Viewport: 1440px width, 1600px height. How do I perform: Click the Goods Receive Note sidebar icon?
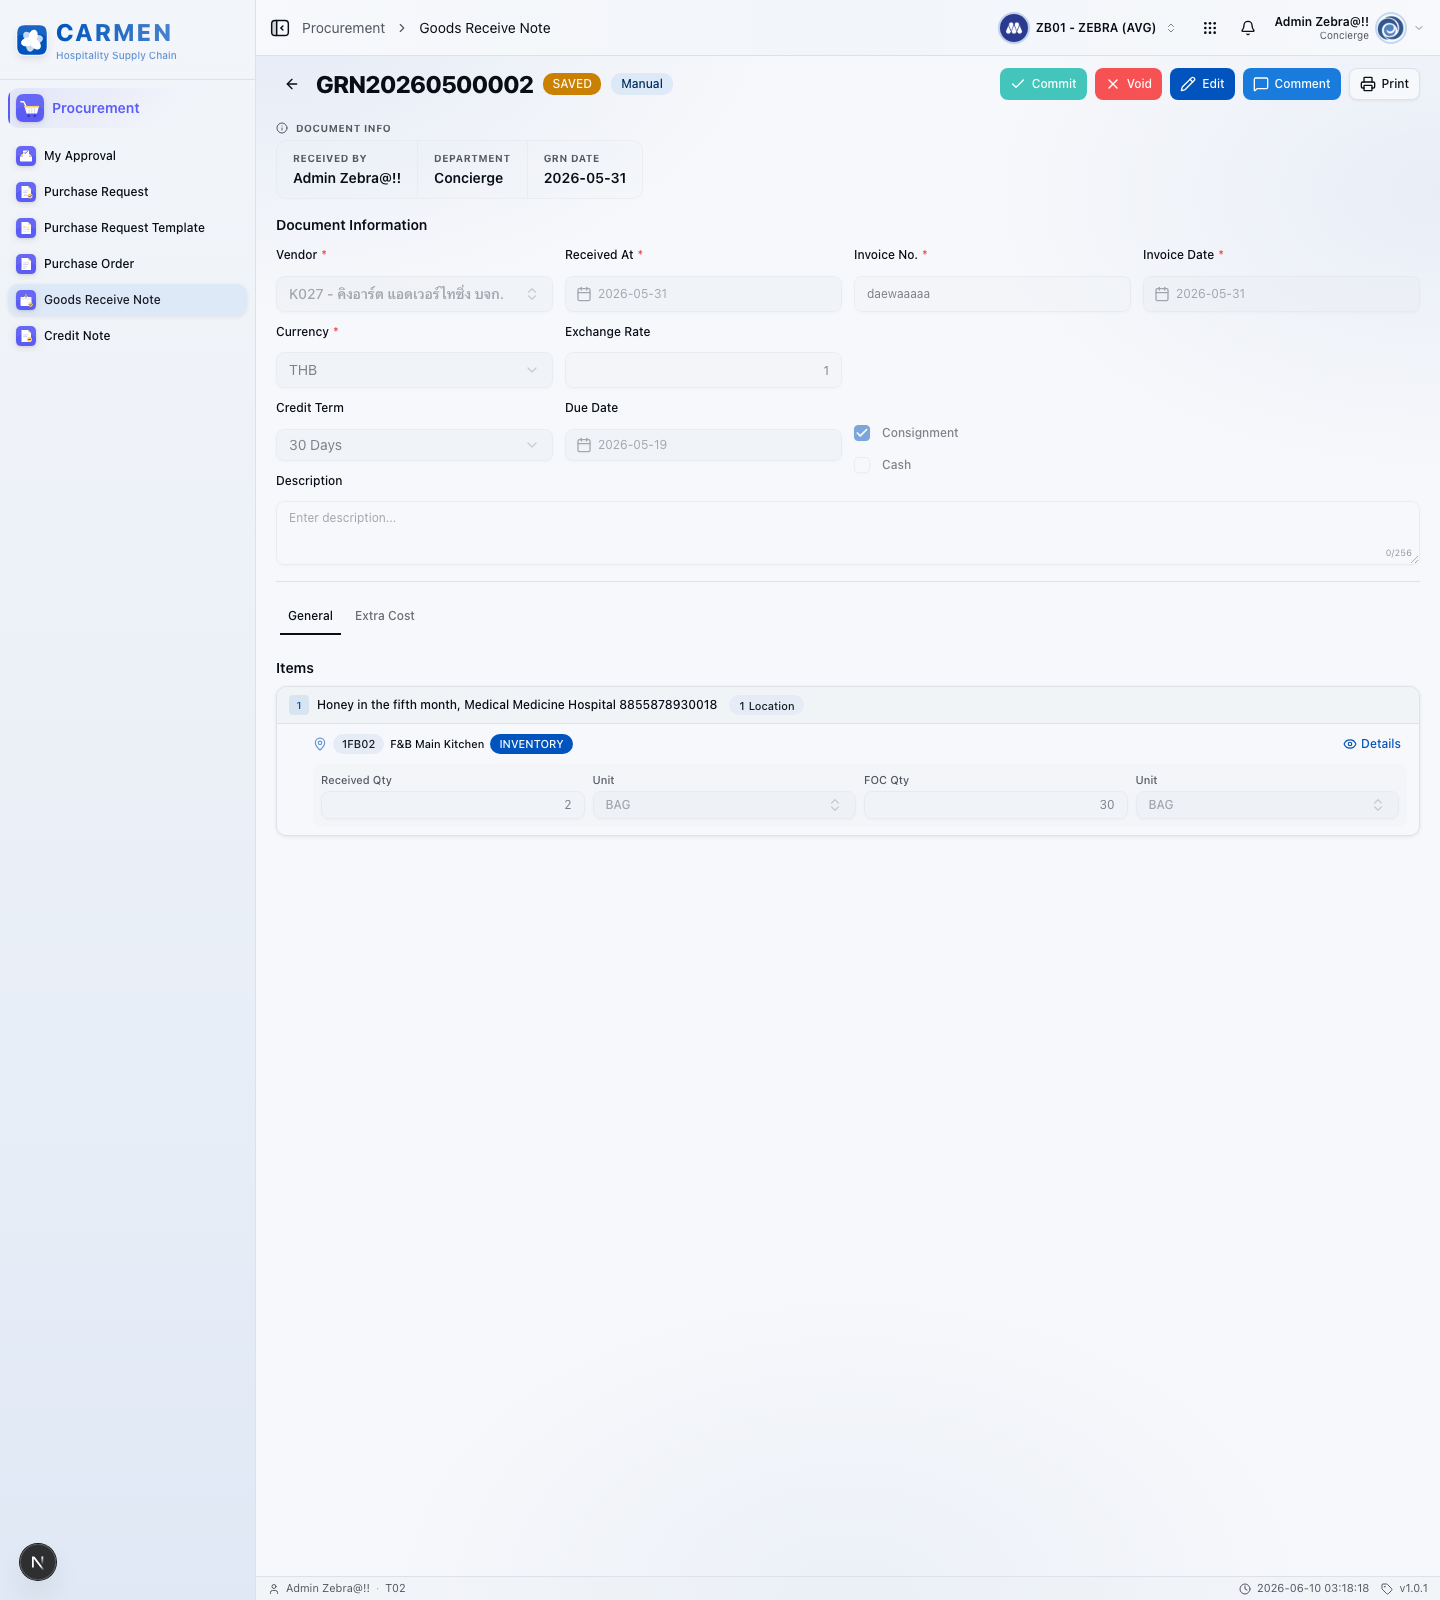point(27,300)
